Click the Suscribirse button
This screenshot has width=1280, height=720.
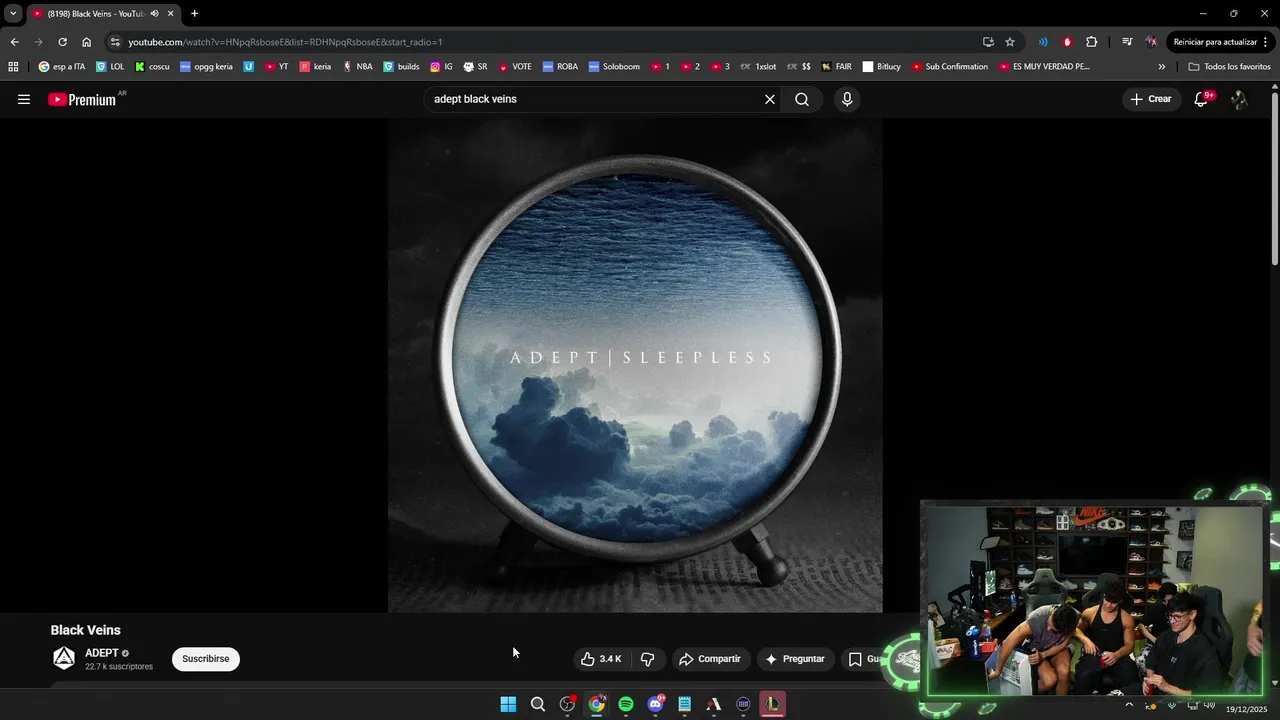tap(206, 659)
